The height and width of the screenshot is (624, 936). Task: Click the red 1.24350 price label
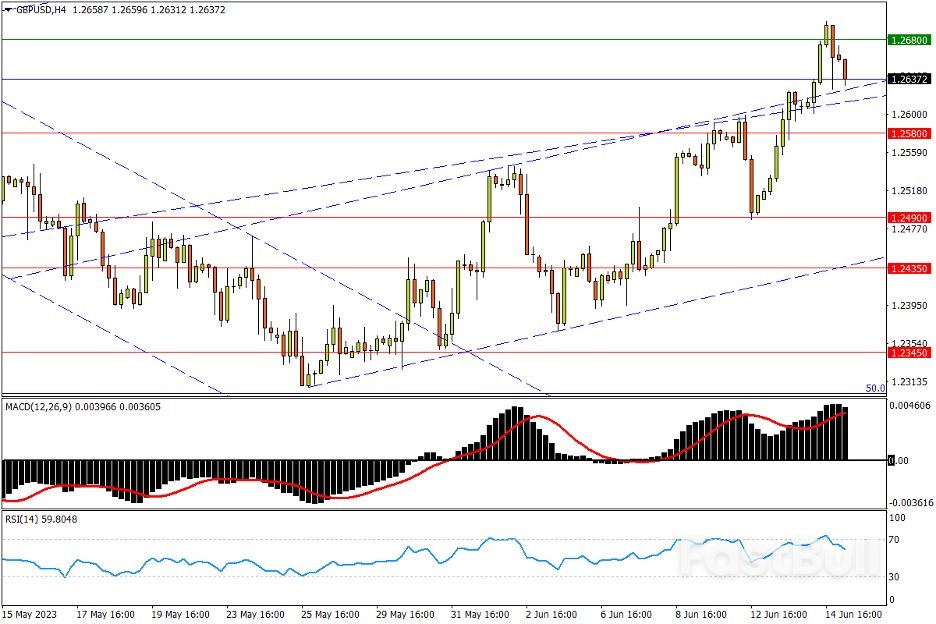coord(909,268)
